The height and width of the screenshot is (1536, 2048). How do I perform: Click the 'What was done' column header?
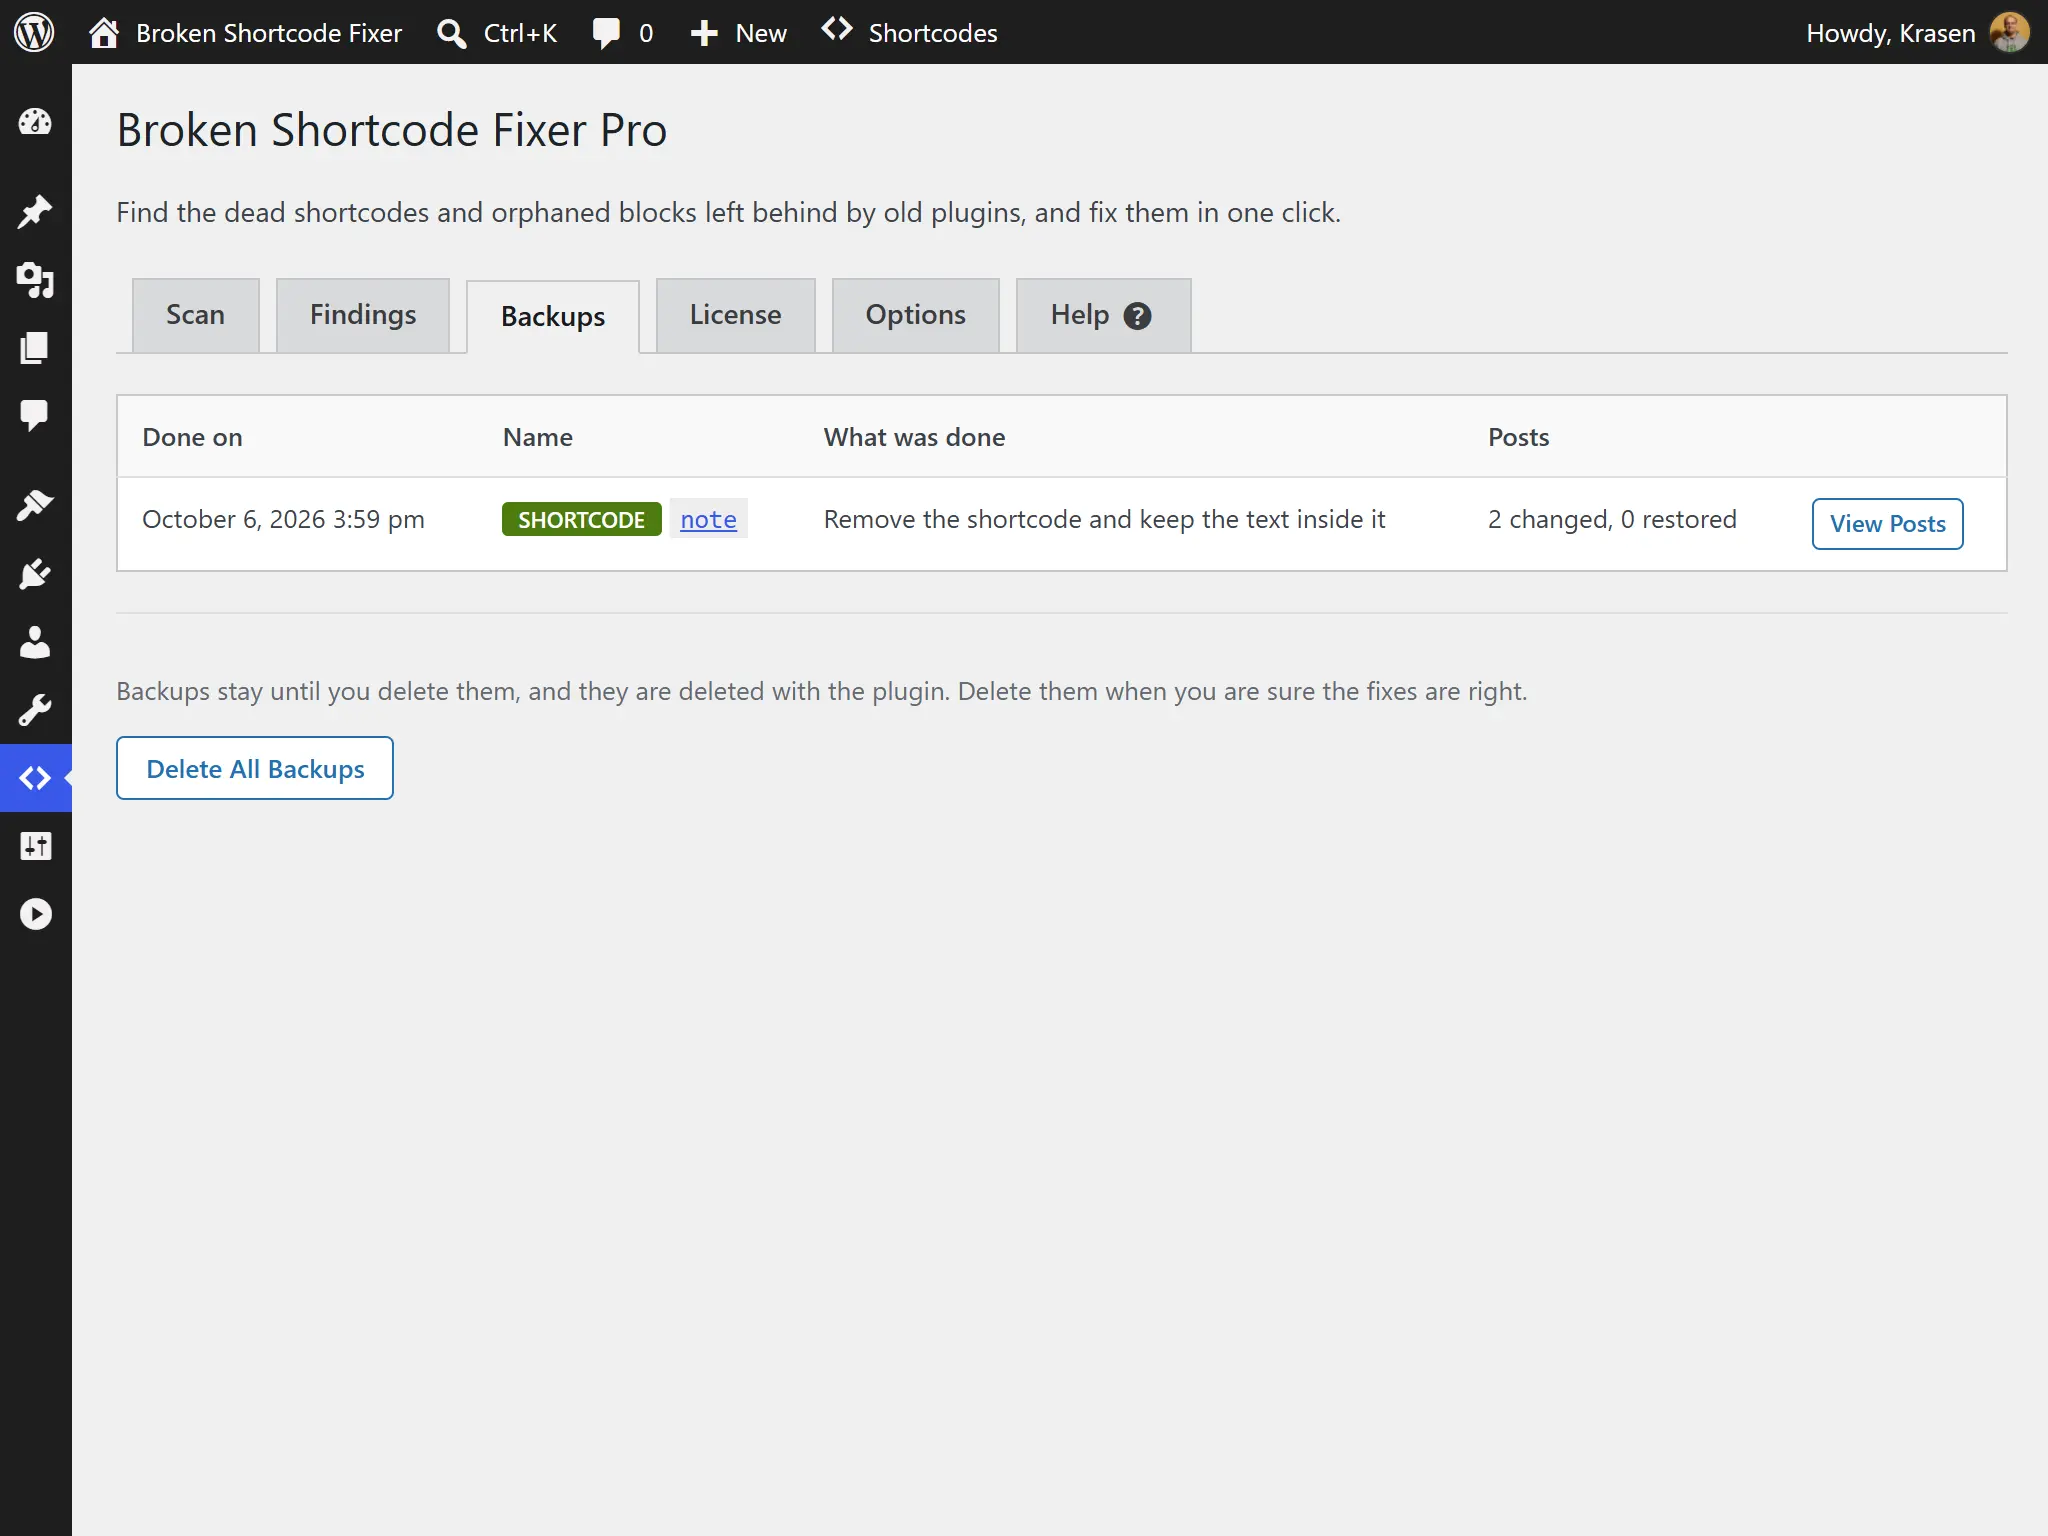pyautogui.click(x=914, y=437)
